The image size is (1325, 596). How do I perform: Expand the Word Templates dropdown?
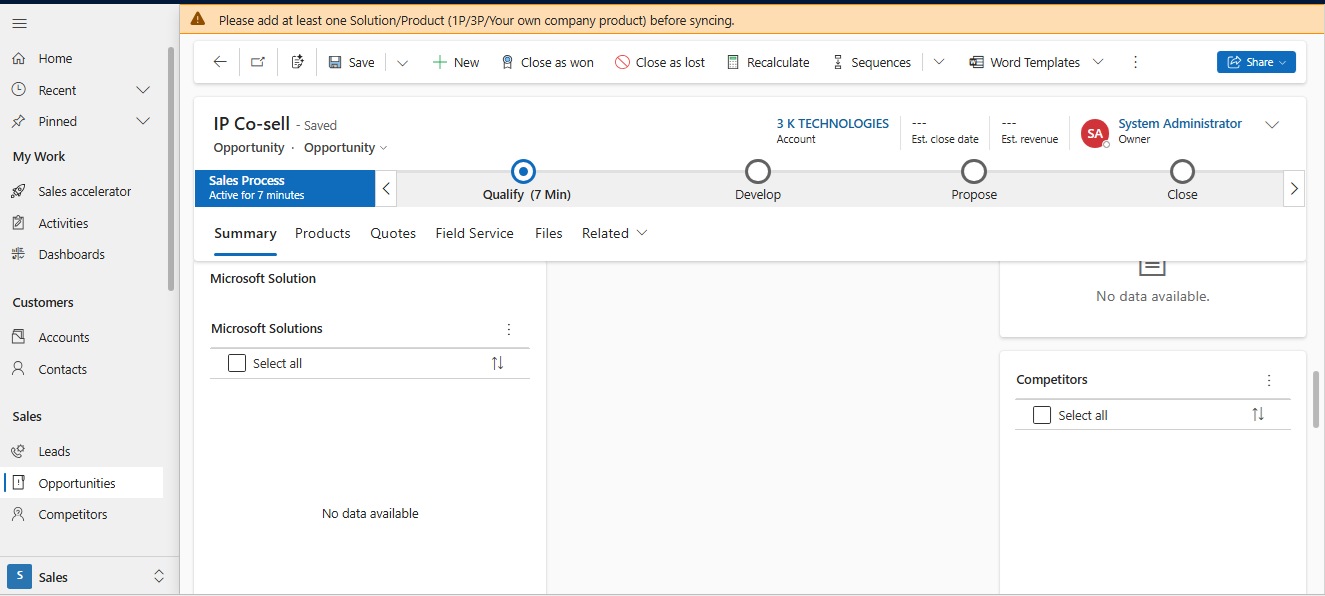(x=1098, y=62)
